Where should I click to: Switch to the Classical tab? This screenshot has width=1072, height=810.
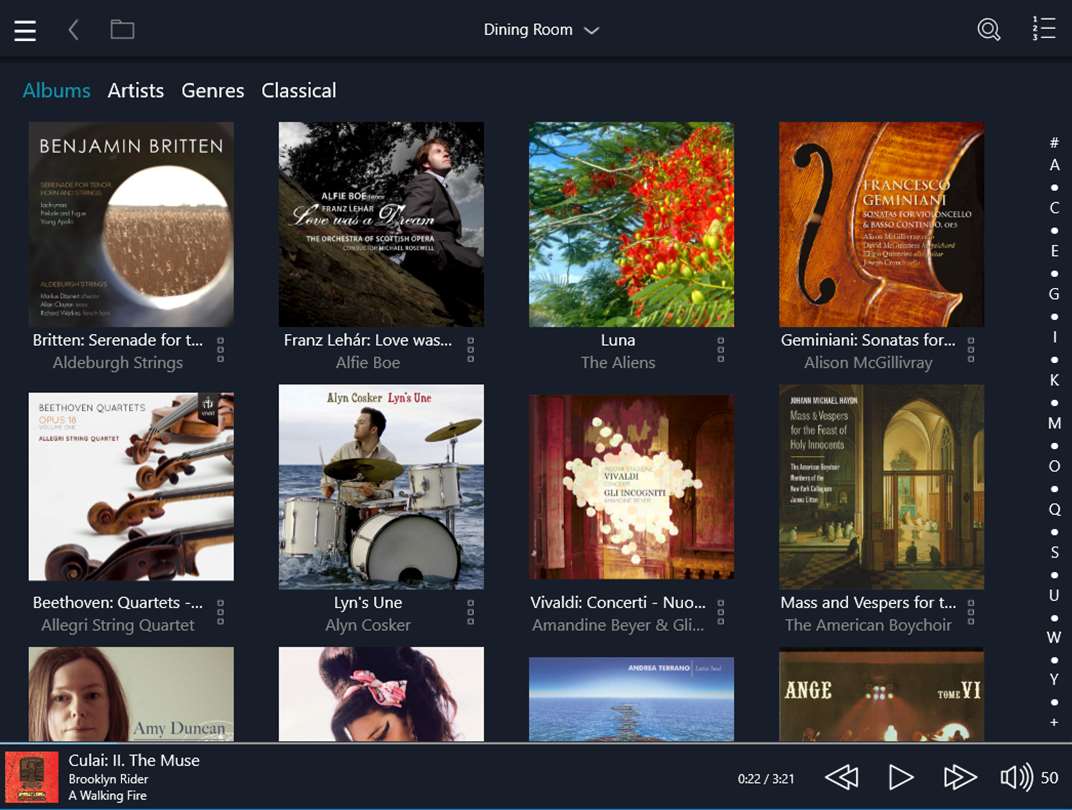299,90
